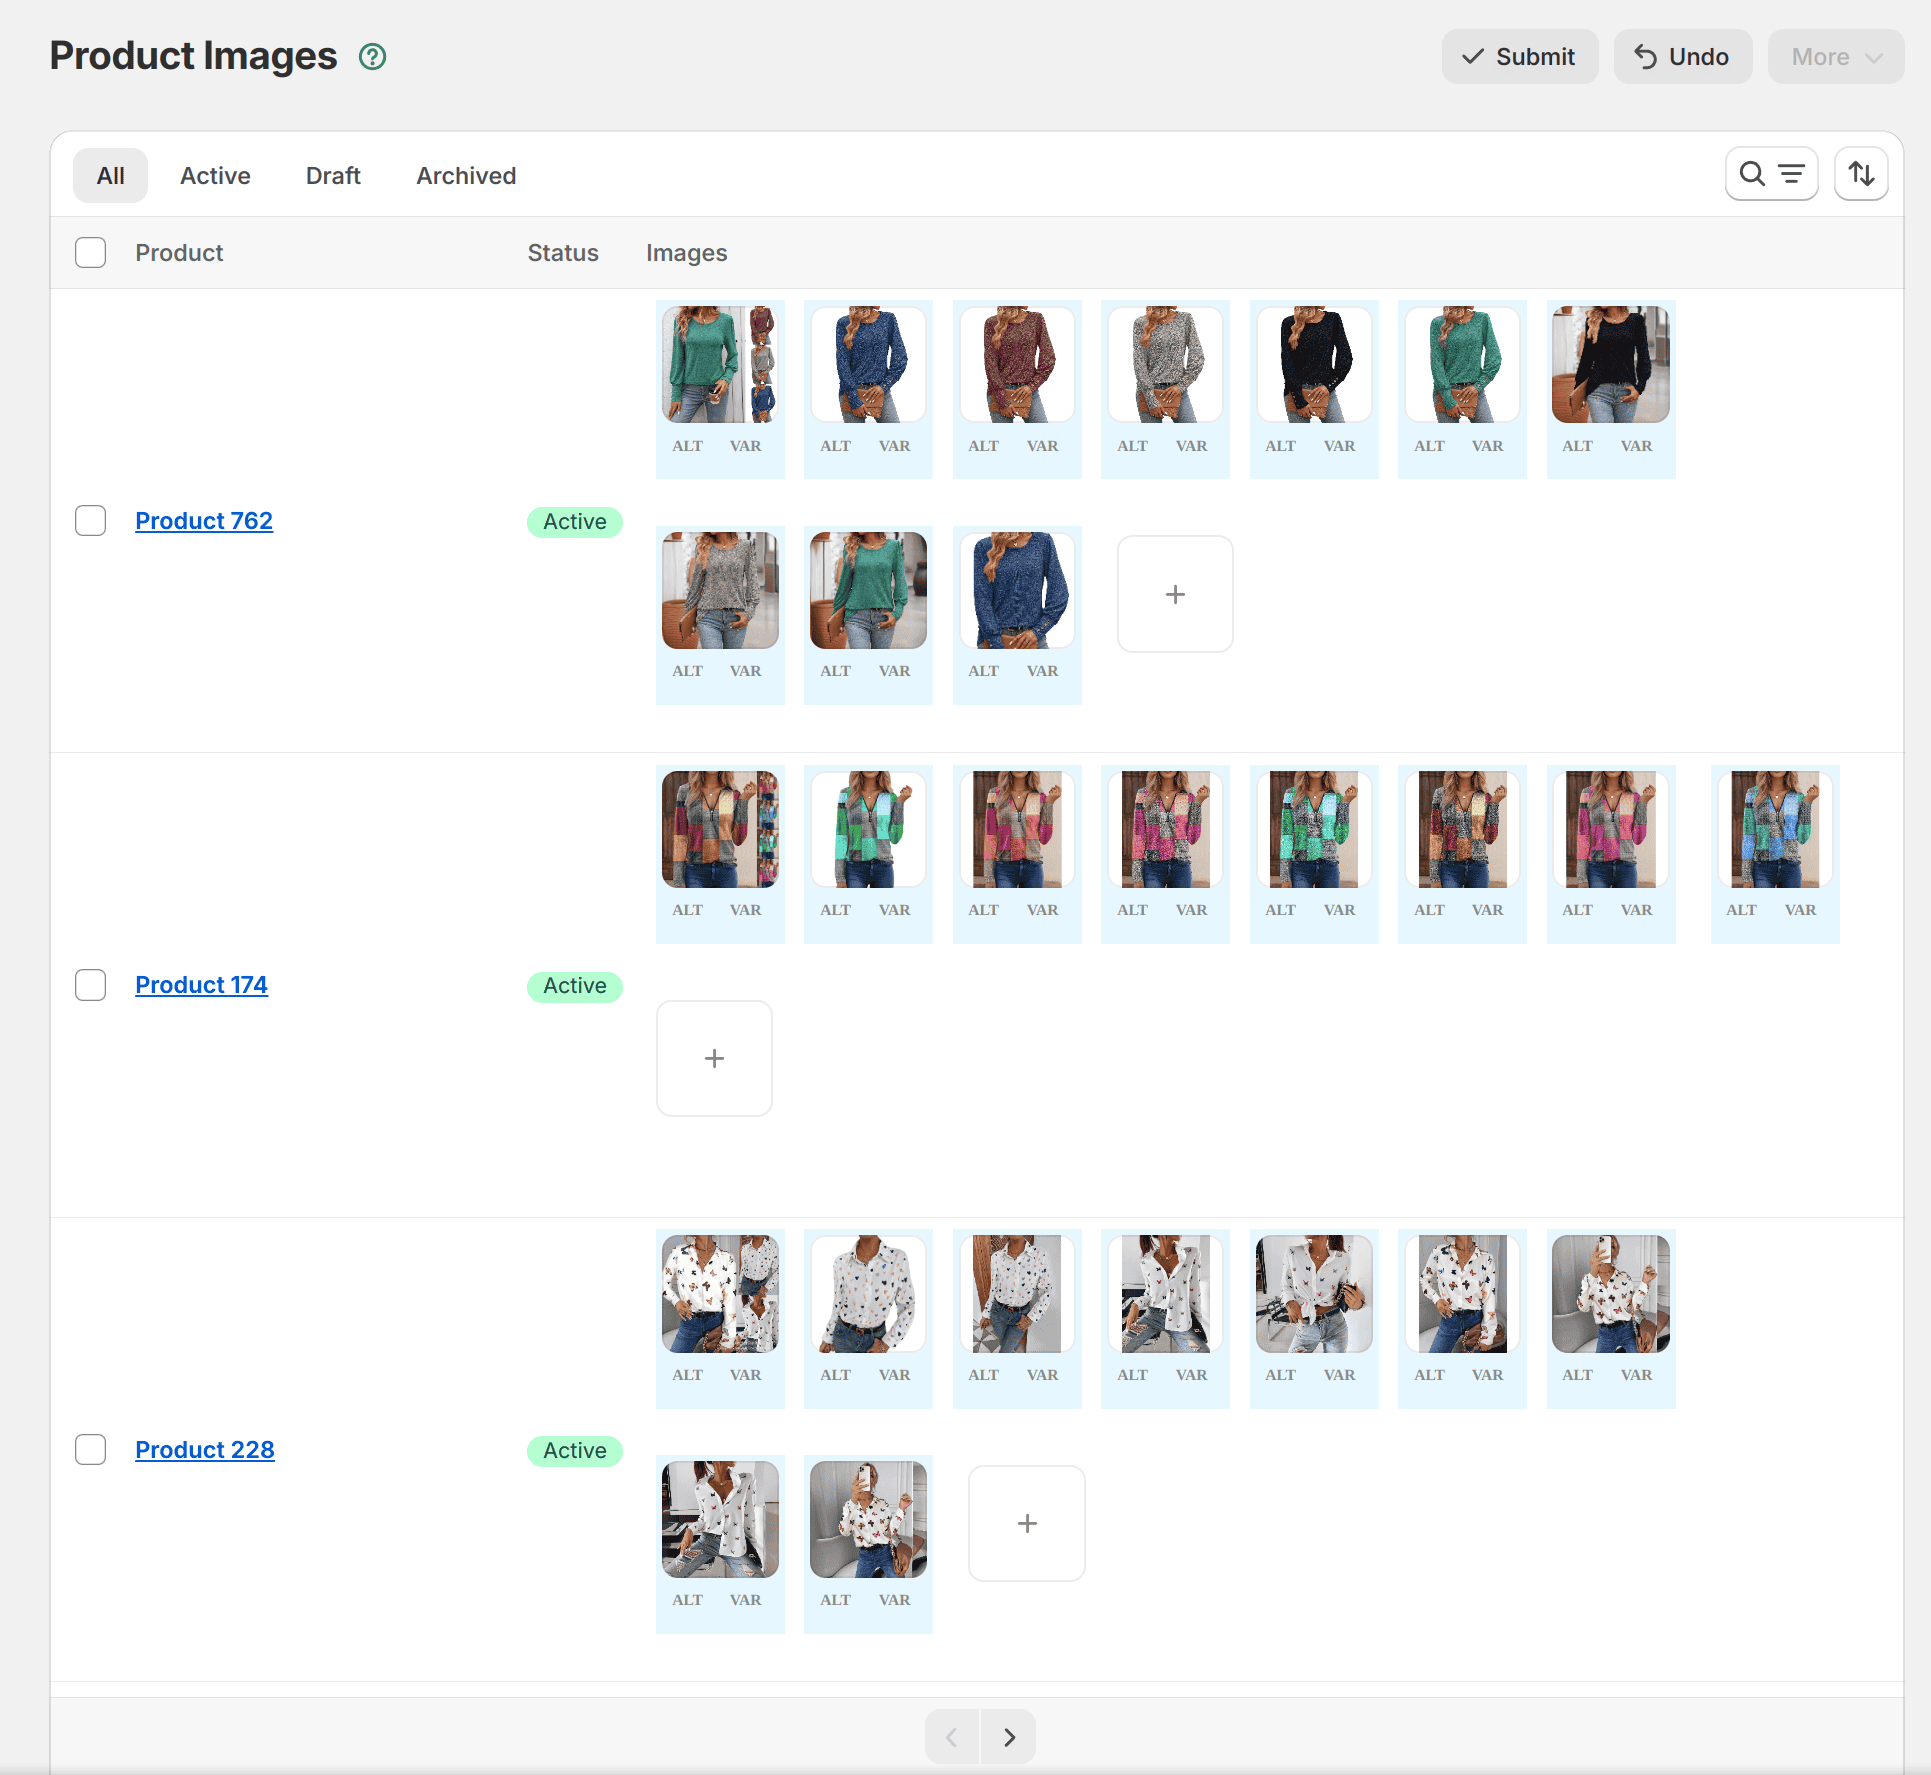Select all products with the header checkbox
Viewport: 1931px width, 1775px height.
pyautogui.click(x=90, y=252)
